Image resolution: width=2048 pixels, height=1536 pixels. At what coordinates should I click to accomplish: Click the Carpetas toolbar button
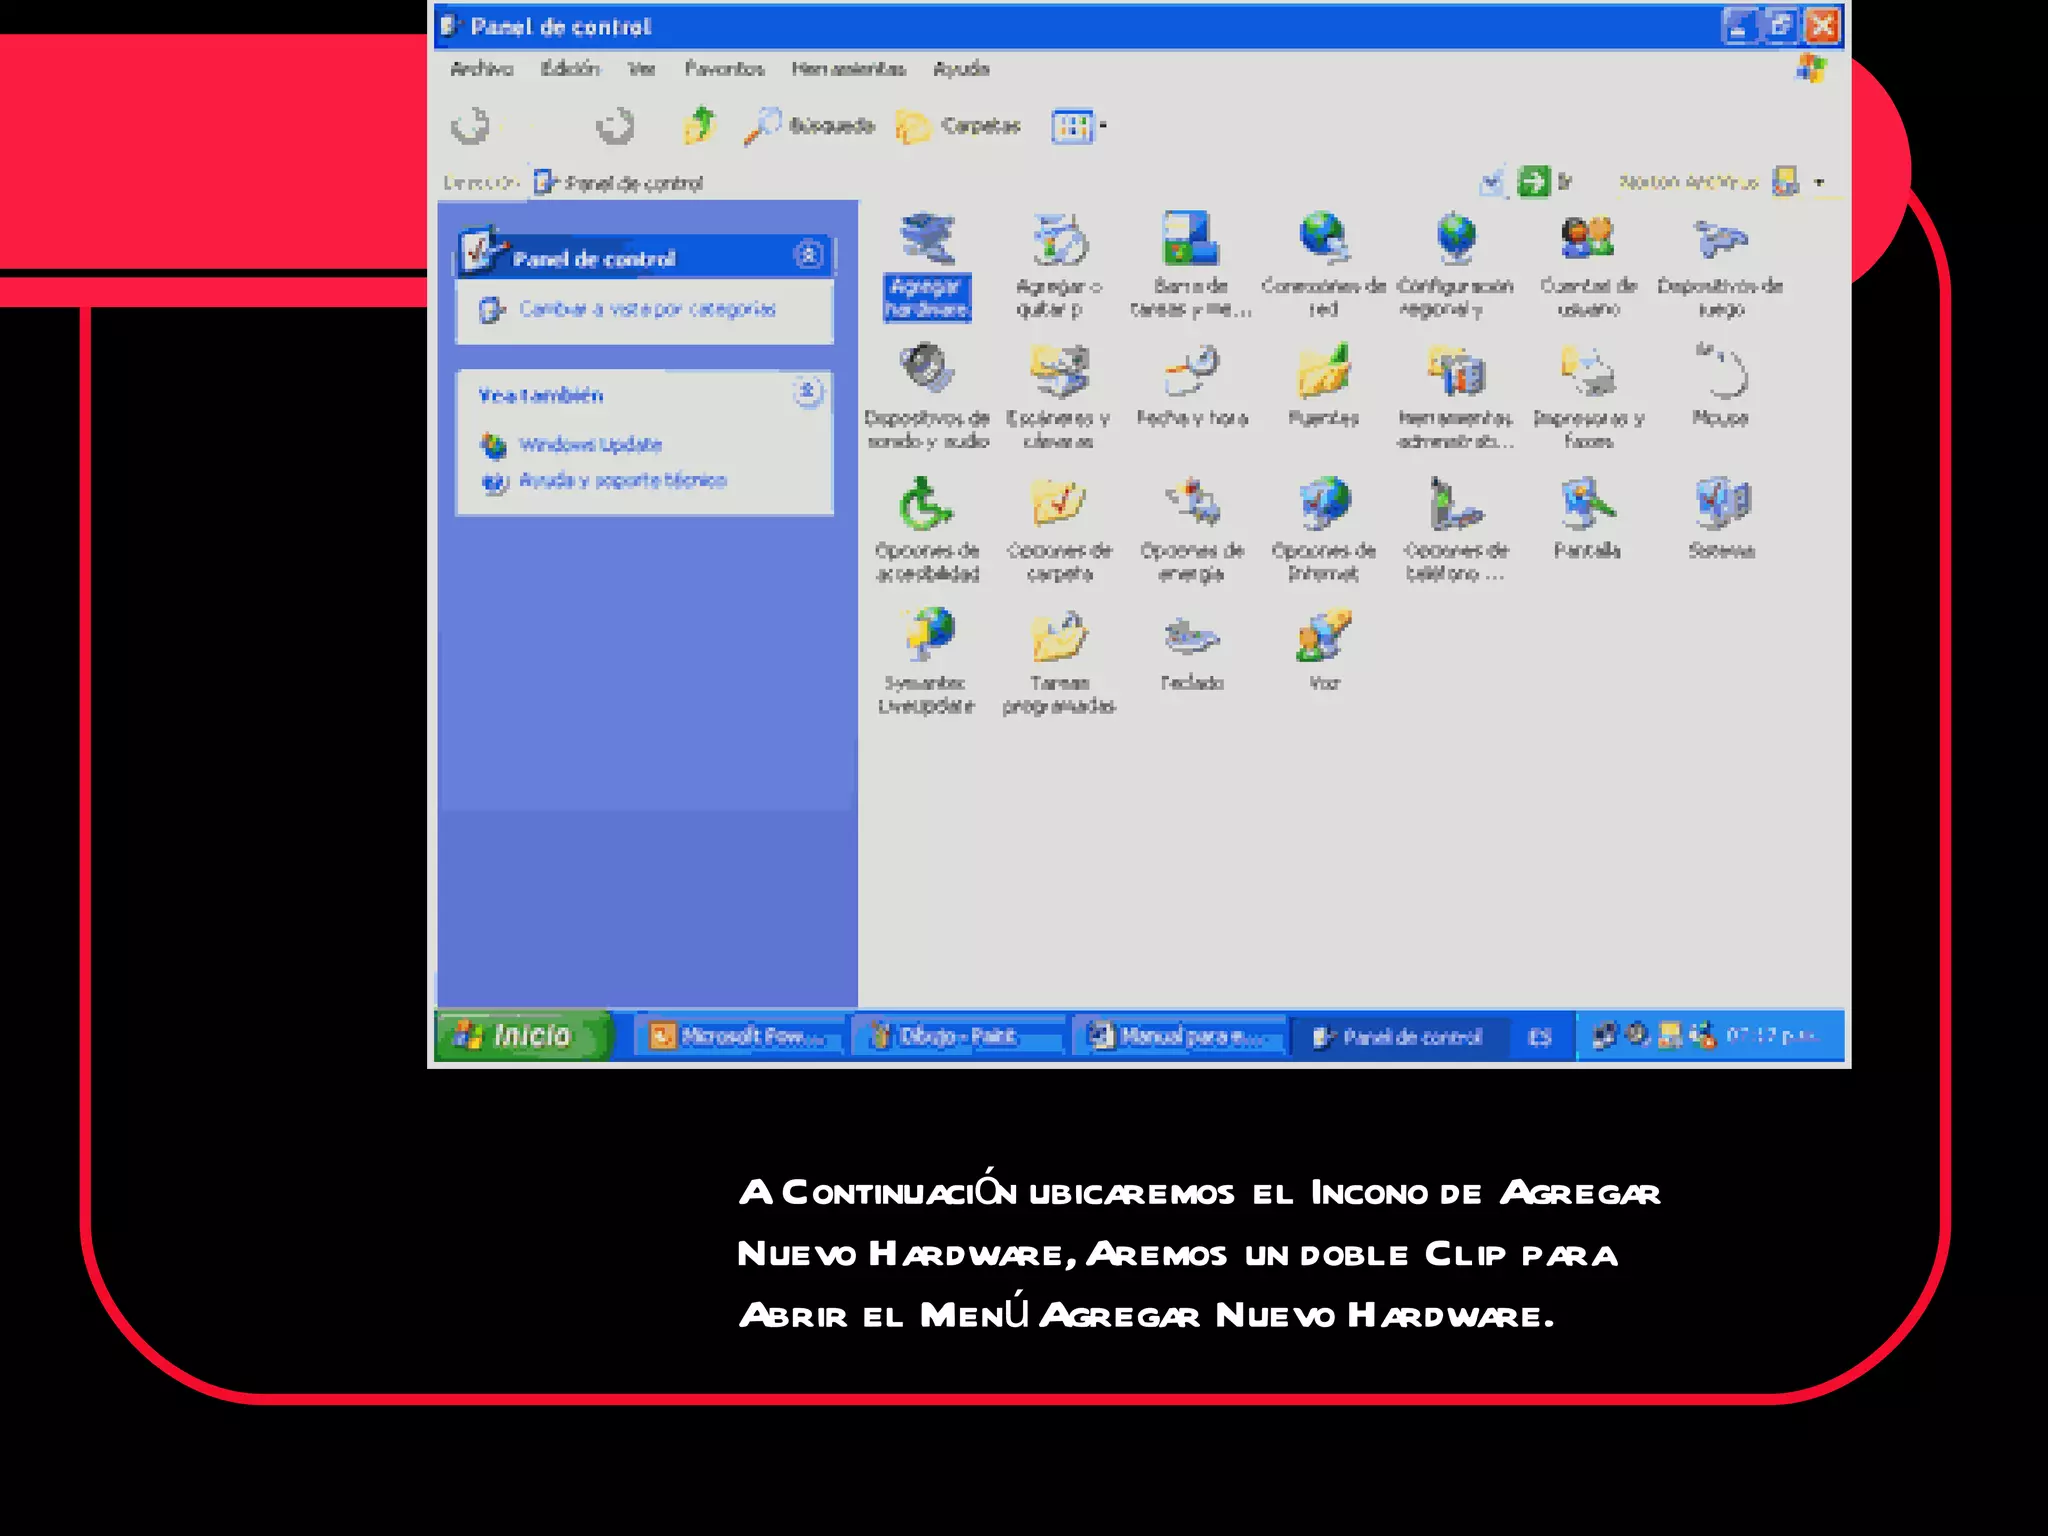coord(958,126)
